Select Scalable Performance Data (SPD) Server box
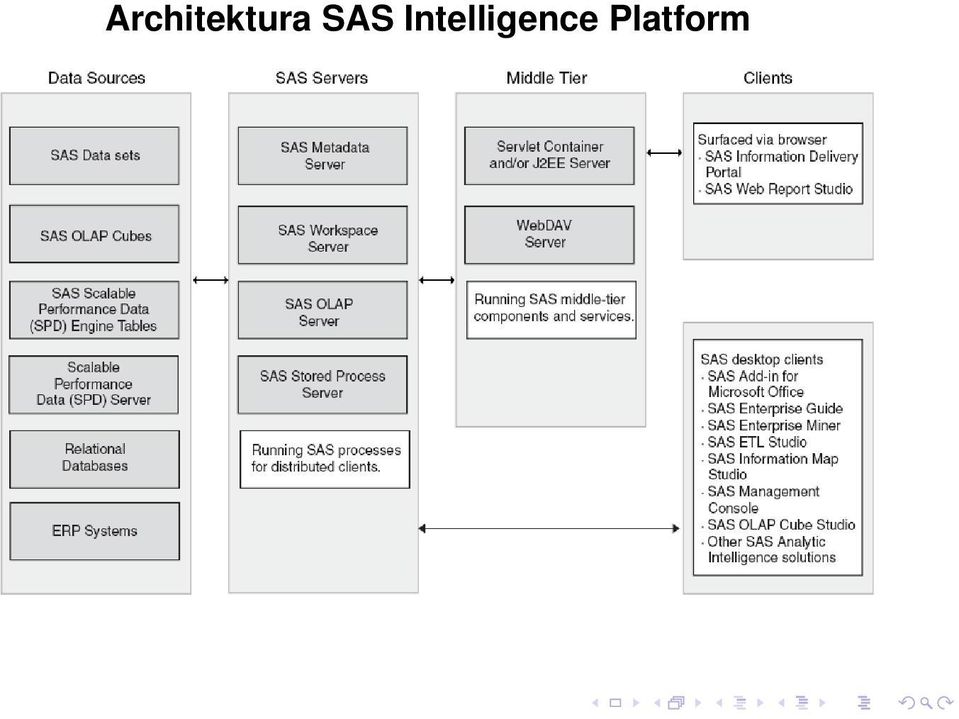Image resolution: width=959 pixels, height=719 pixels. tap(94, 385)
